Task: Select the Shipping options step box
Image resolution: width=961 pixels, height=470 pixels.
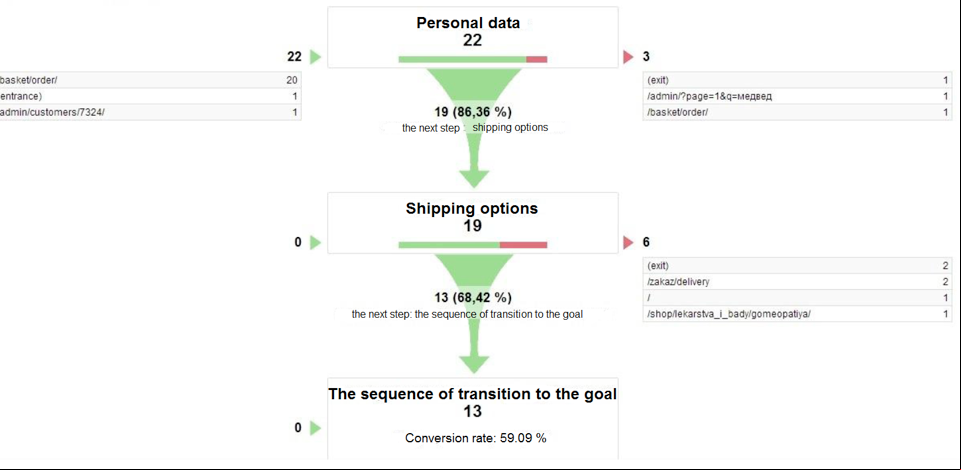Action: coord(473,222)
